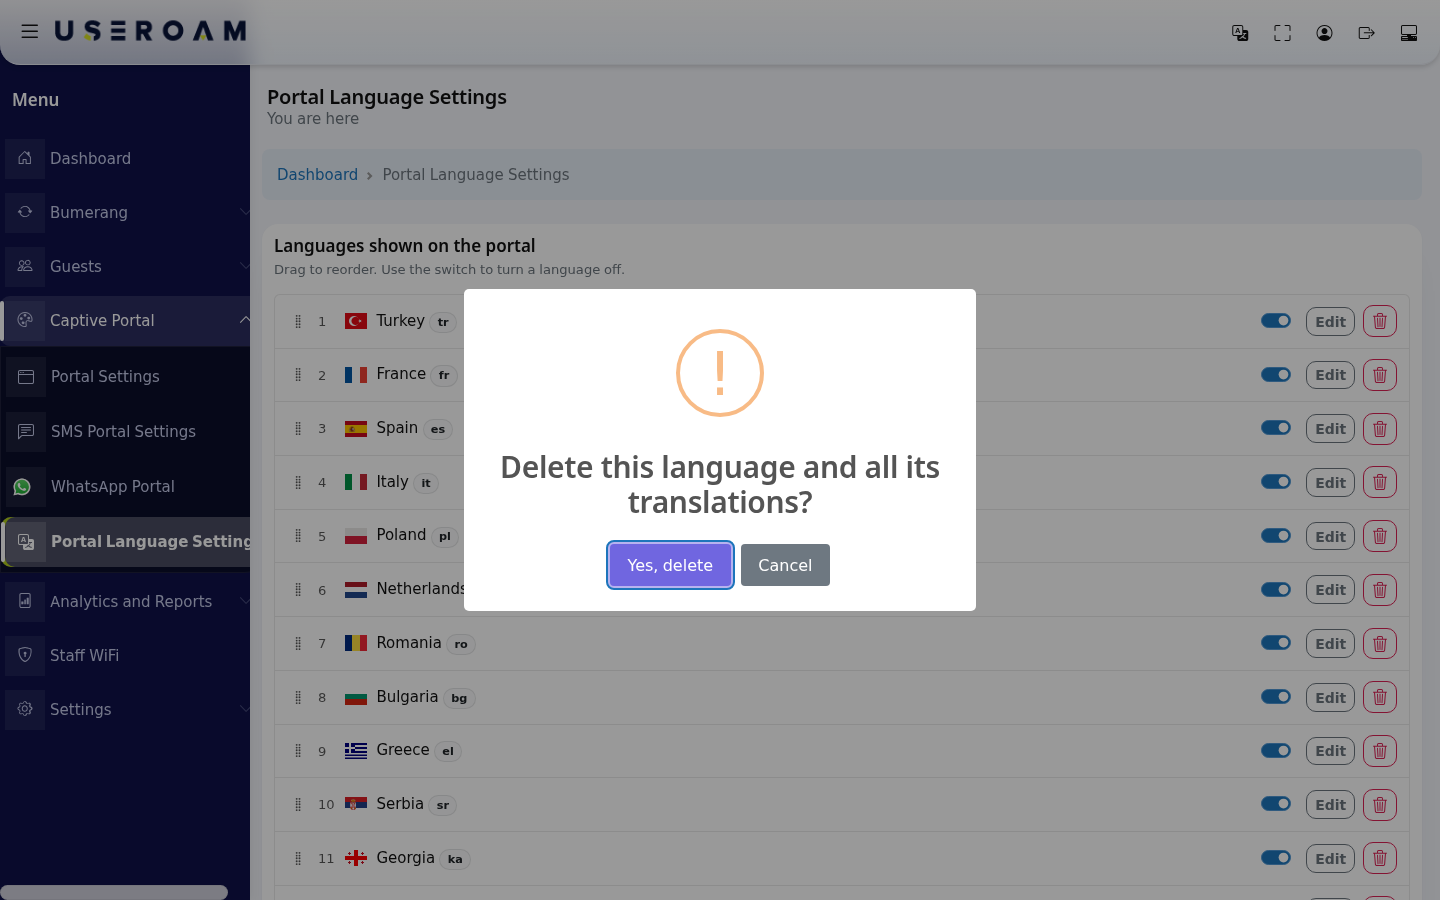1440x900 pixels.
Task: Click the panel layout icon at top right
Action: click(x=1408, y=33)
